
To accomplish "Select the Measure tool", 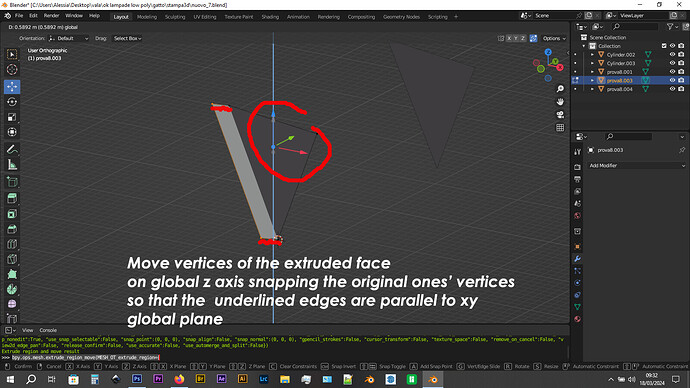I will point(12,165).
